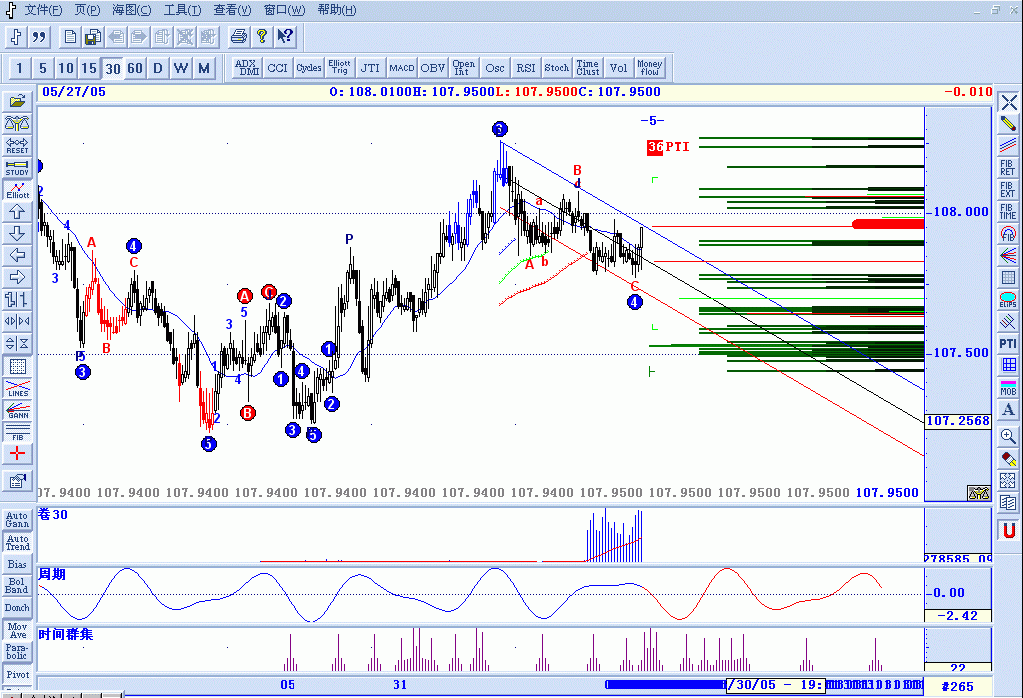Screen dimensions: 1023x698
Task: Open the chart properties icon
Action: [x=17, y=481]
